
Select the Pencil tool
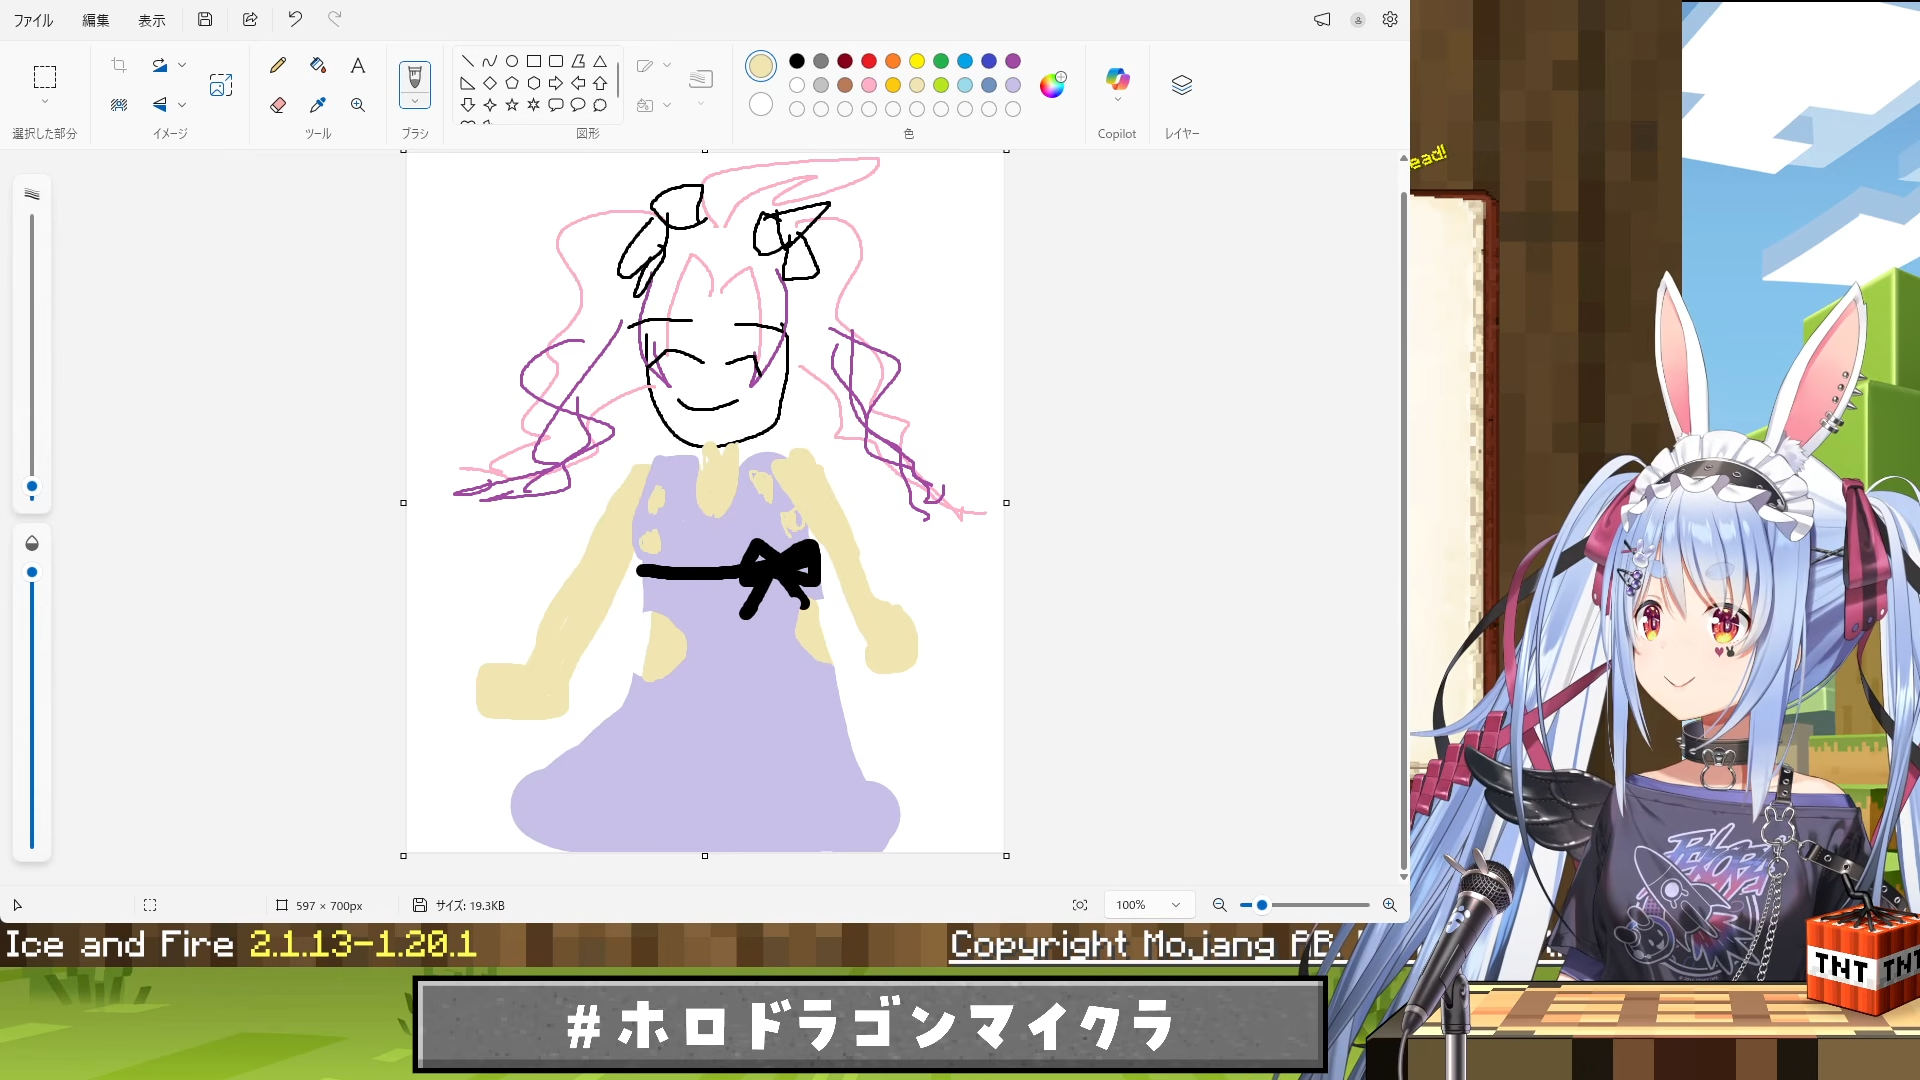[278, 66]
